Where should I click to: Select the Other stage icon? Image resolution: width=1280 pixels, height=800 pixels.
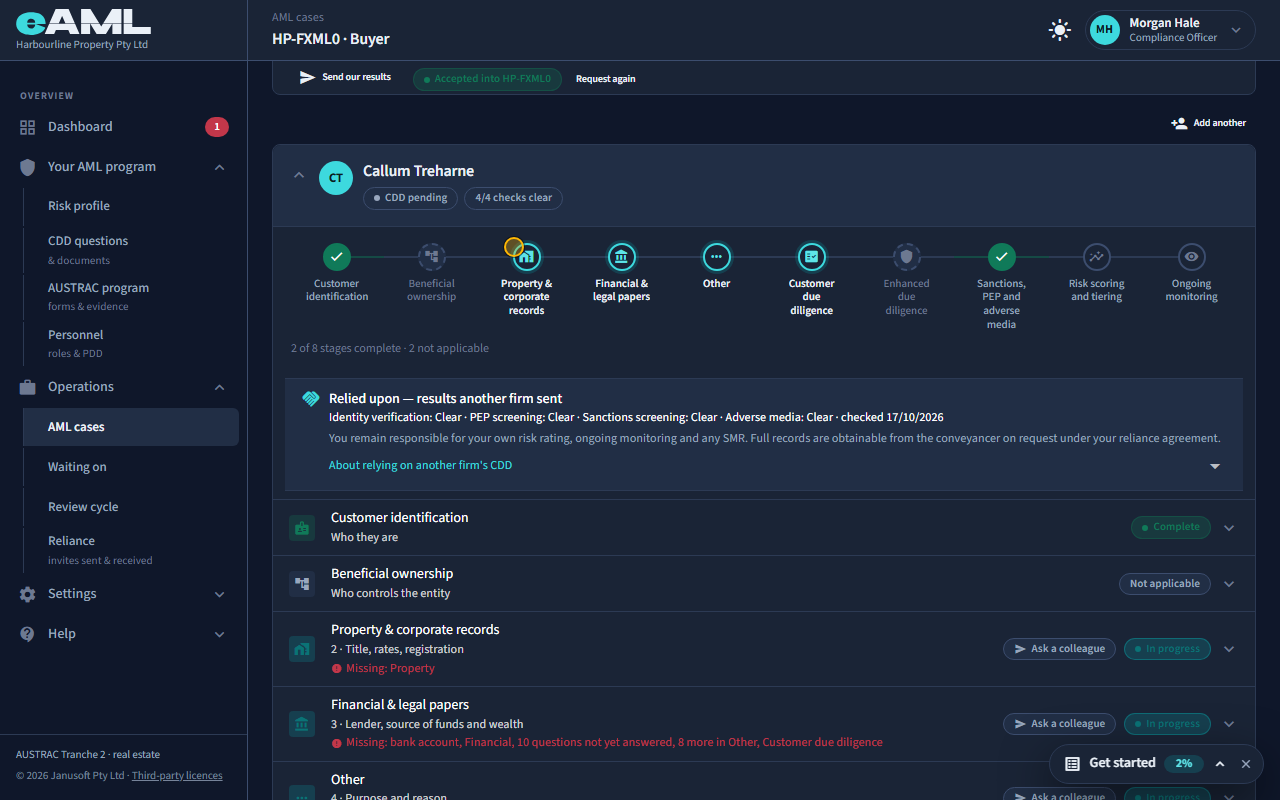click(x=717, y=257)
